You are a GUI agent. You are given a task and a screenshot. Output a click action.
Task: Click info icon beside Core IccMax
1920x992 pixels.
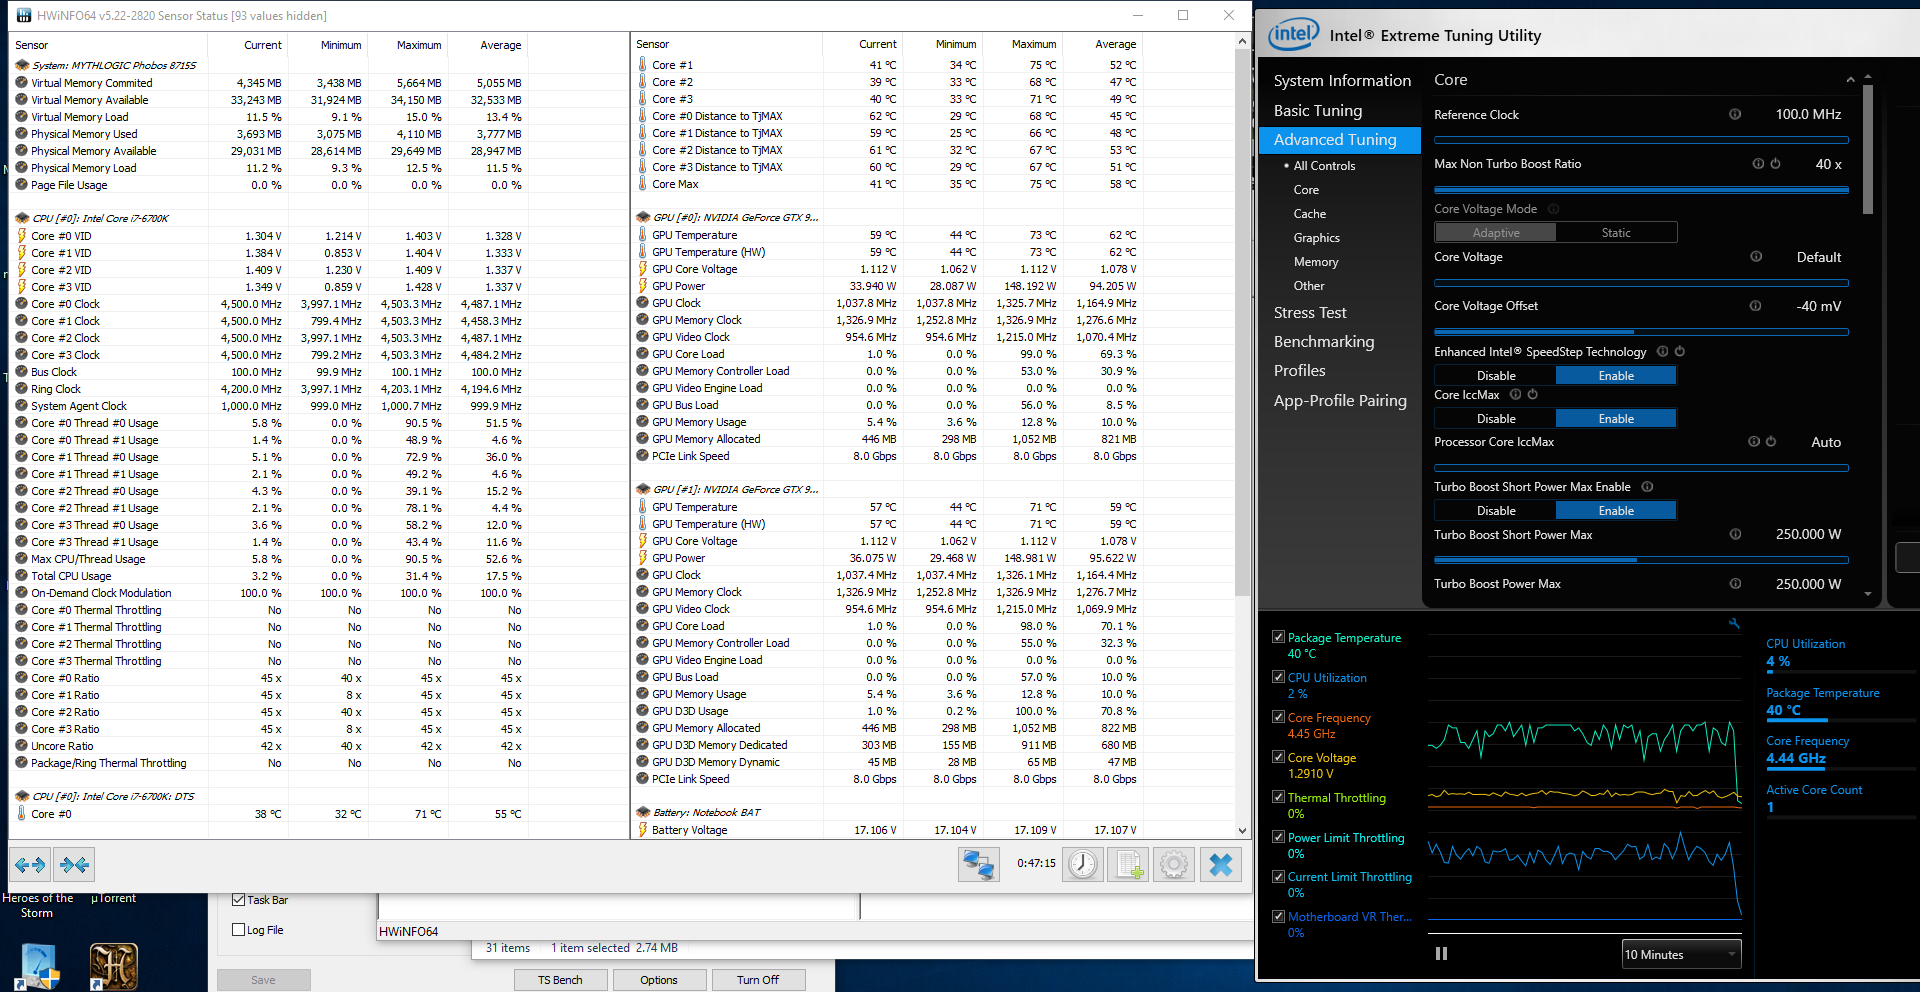click(1515, 394)
